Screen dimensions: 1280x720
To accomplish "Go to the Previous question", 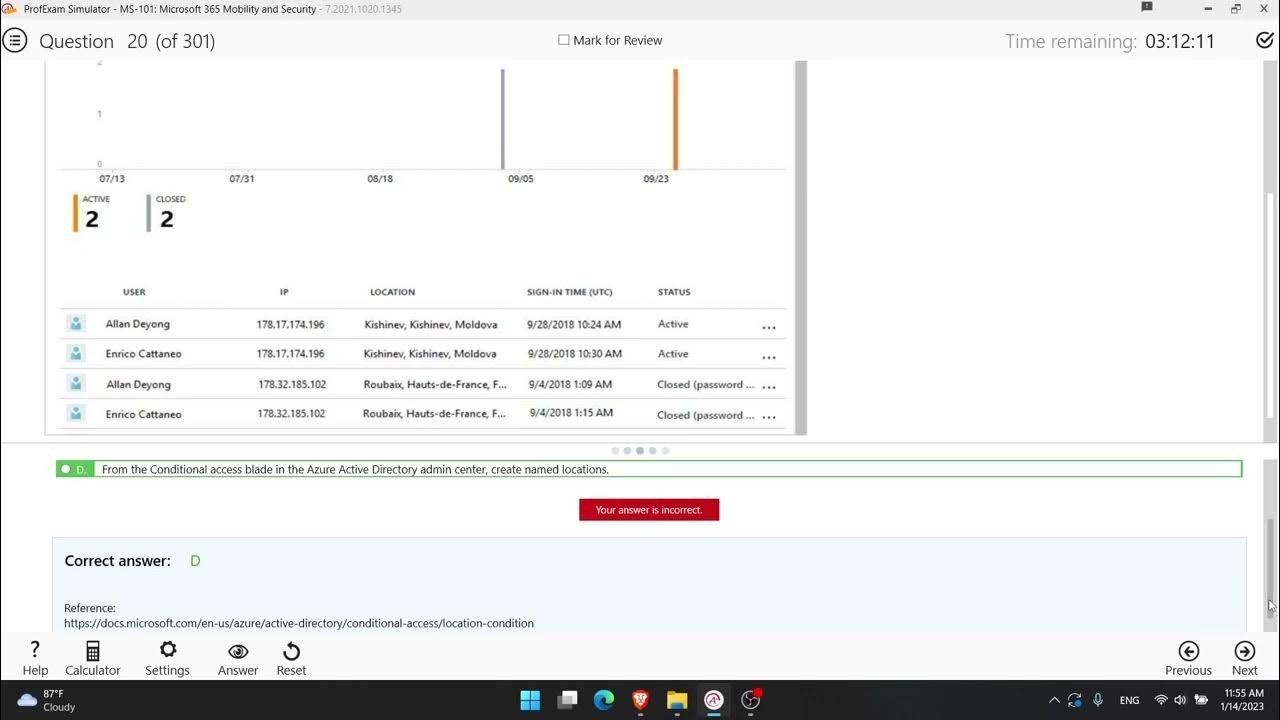I will (x=1188, y=659).
